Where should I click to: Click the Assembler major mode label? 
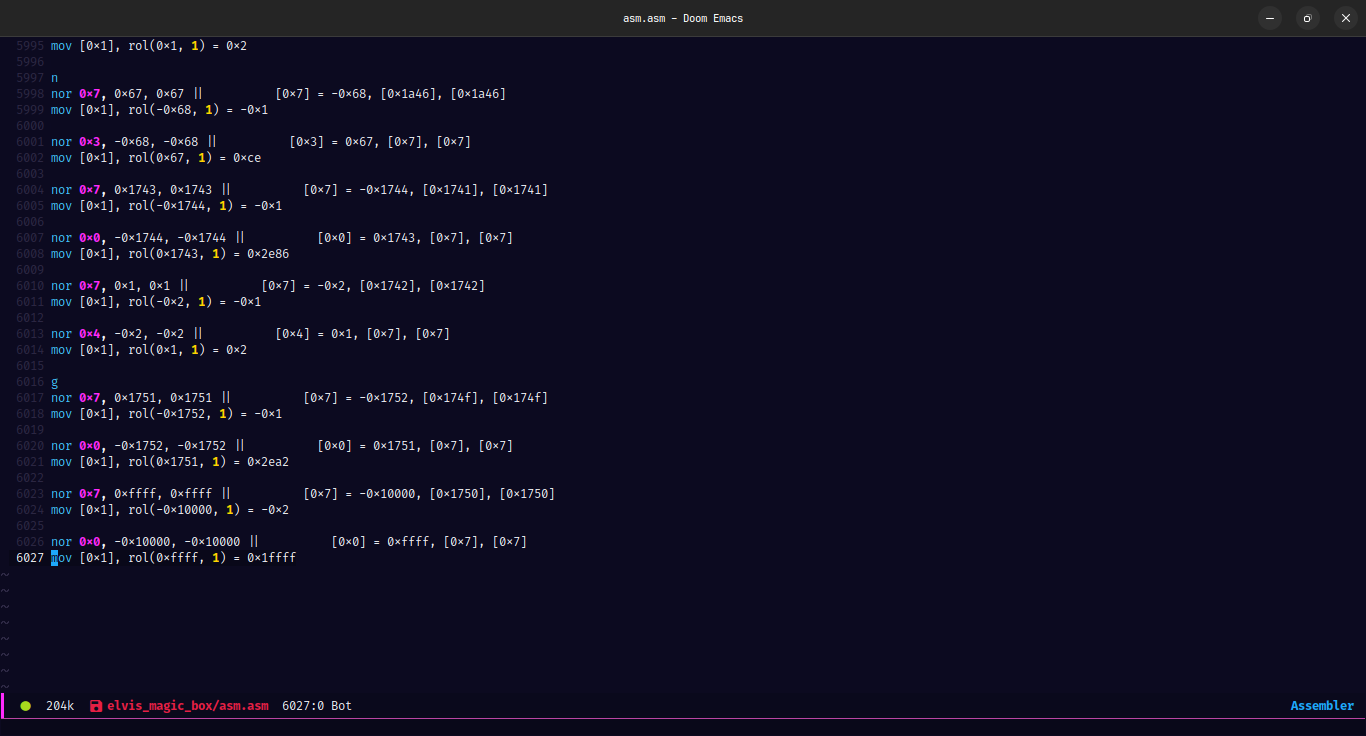1322,706
